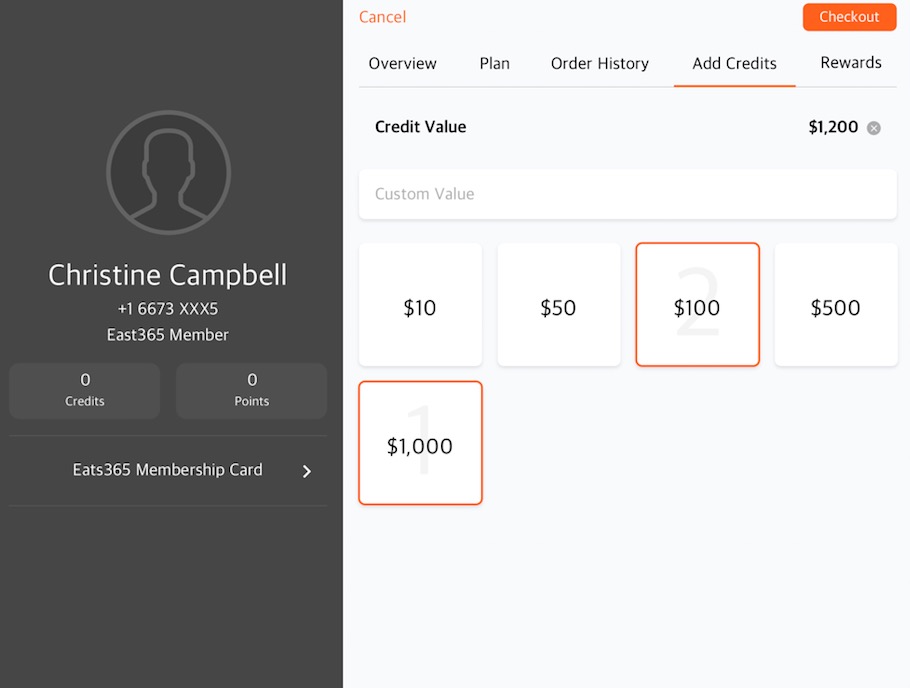Screen dimensions: 910x688
Task: Open the Rewards tab
Action: (x=851, y=63)
